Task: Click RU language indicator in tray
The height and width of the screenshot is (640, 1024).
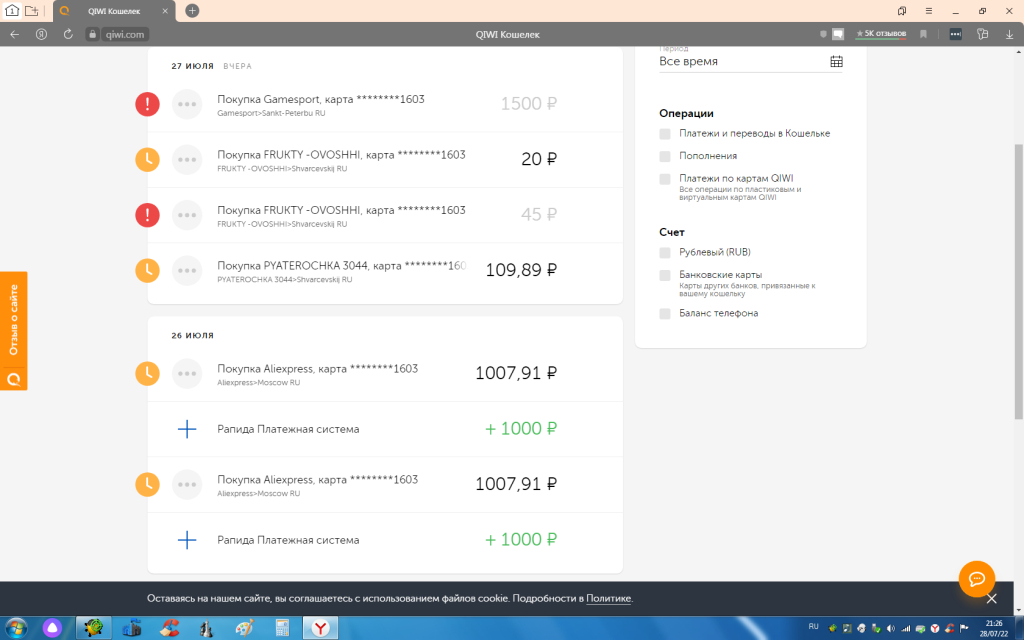Action: 813,627
